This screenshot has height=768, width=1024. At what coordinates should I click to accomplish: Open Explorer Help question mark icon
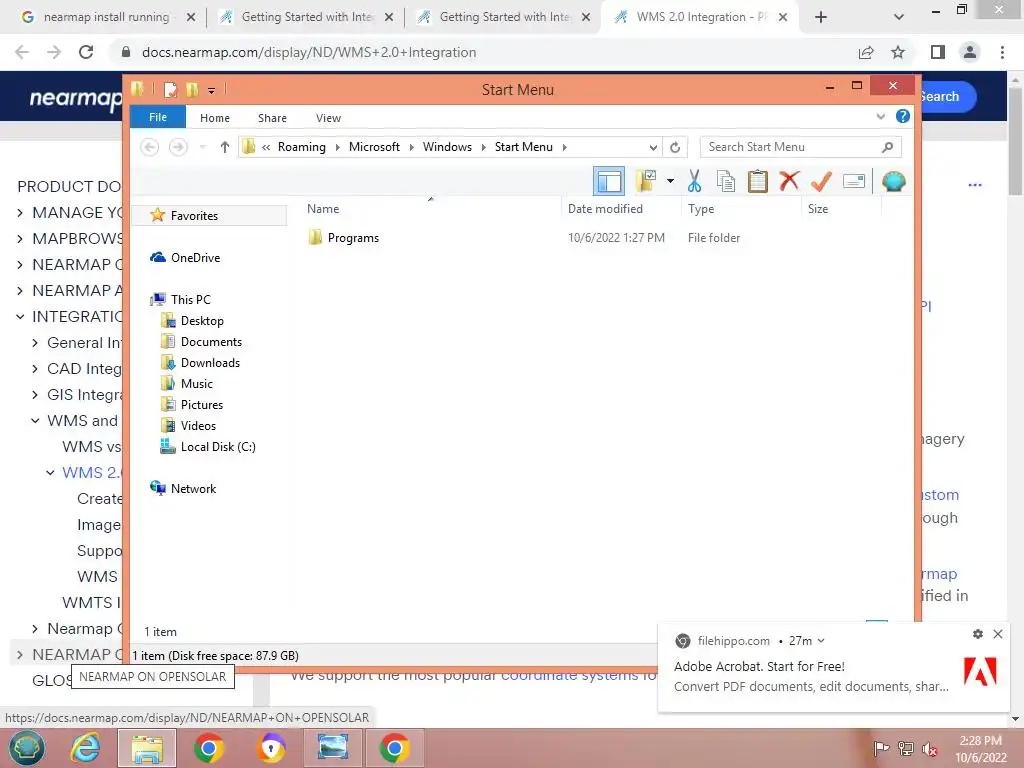tap(903, 116)
